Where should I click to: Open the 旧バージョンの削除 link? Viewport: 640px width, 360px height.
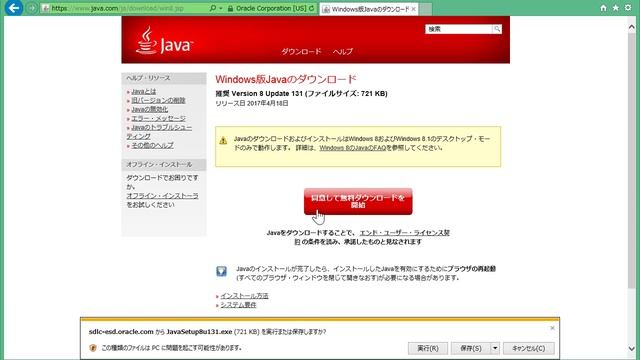(x=158, y=100)
